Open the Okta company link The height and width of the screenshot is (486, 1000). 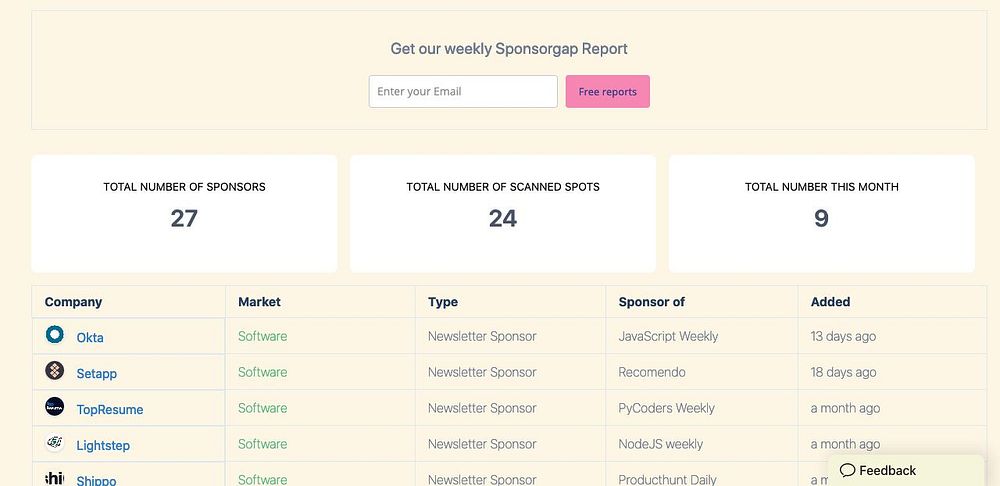pyautogui.click(x=90, y=338)
